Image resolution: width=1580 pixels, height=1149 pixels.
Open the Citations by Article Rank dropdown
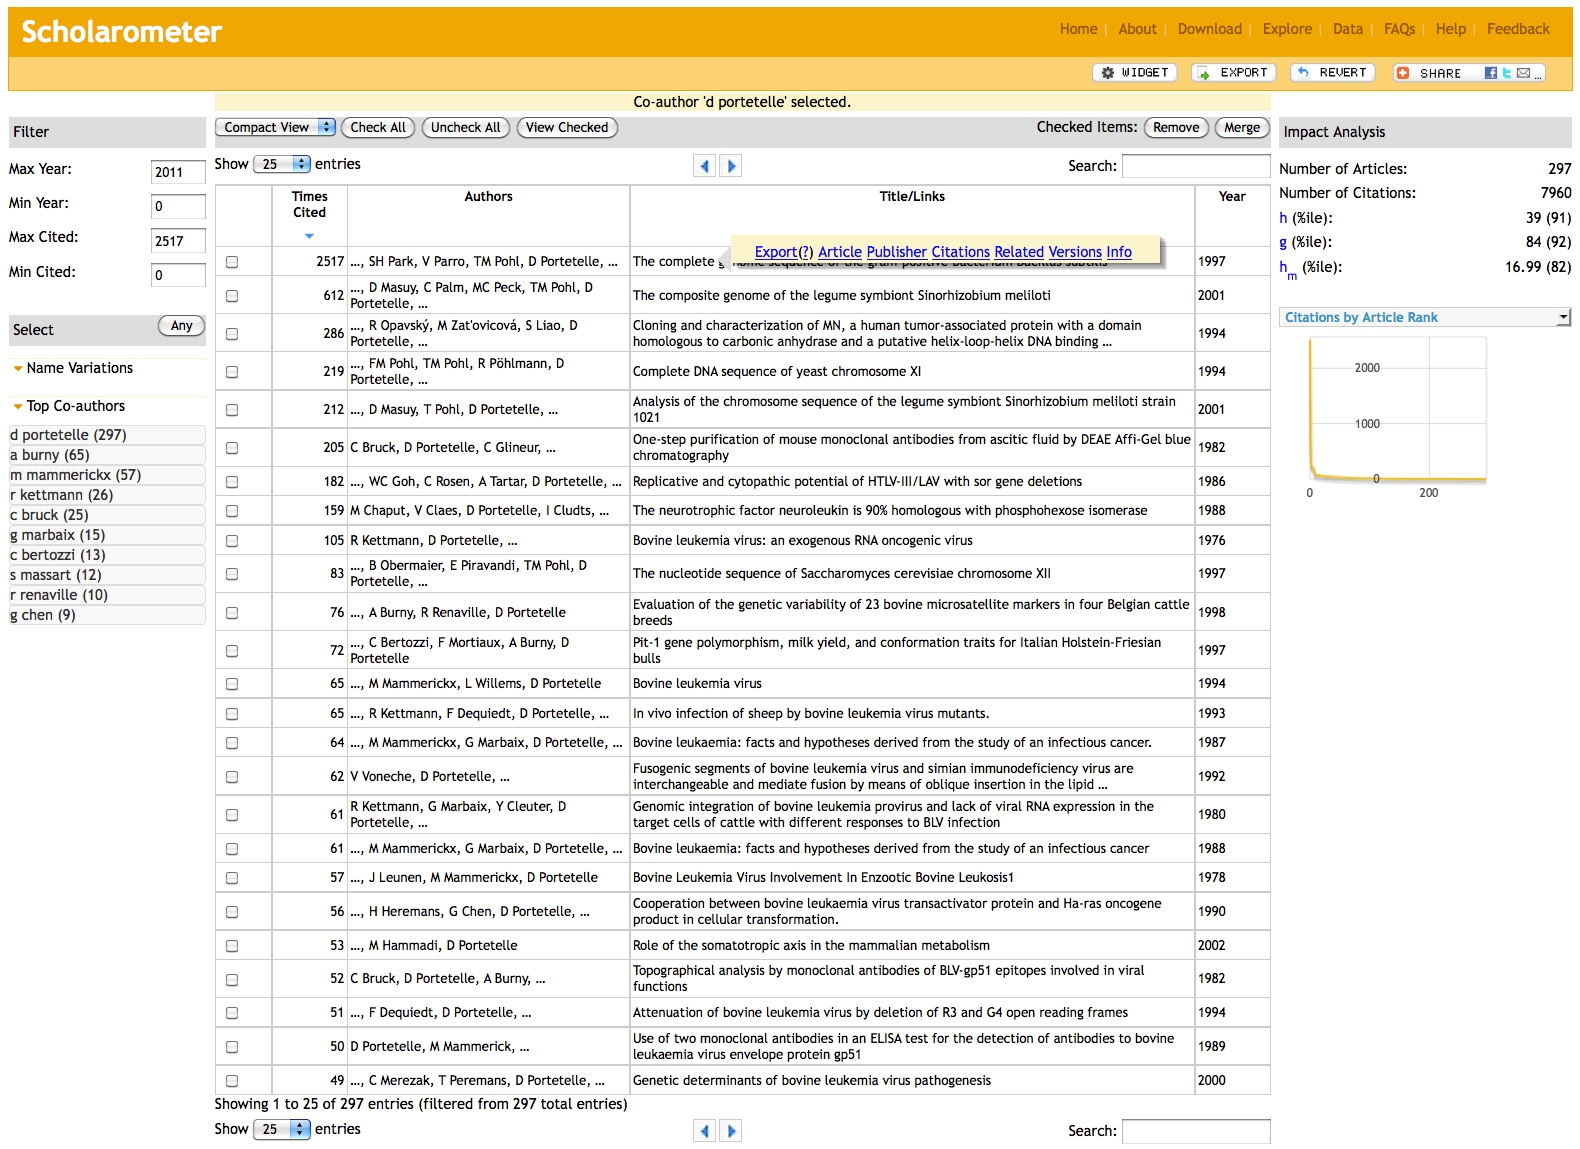click(x=1425, y=317)
